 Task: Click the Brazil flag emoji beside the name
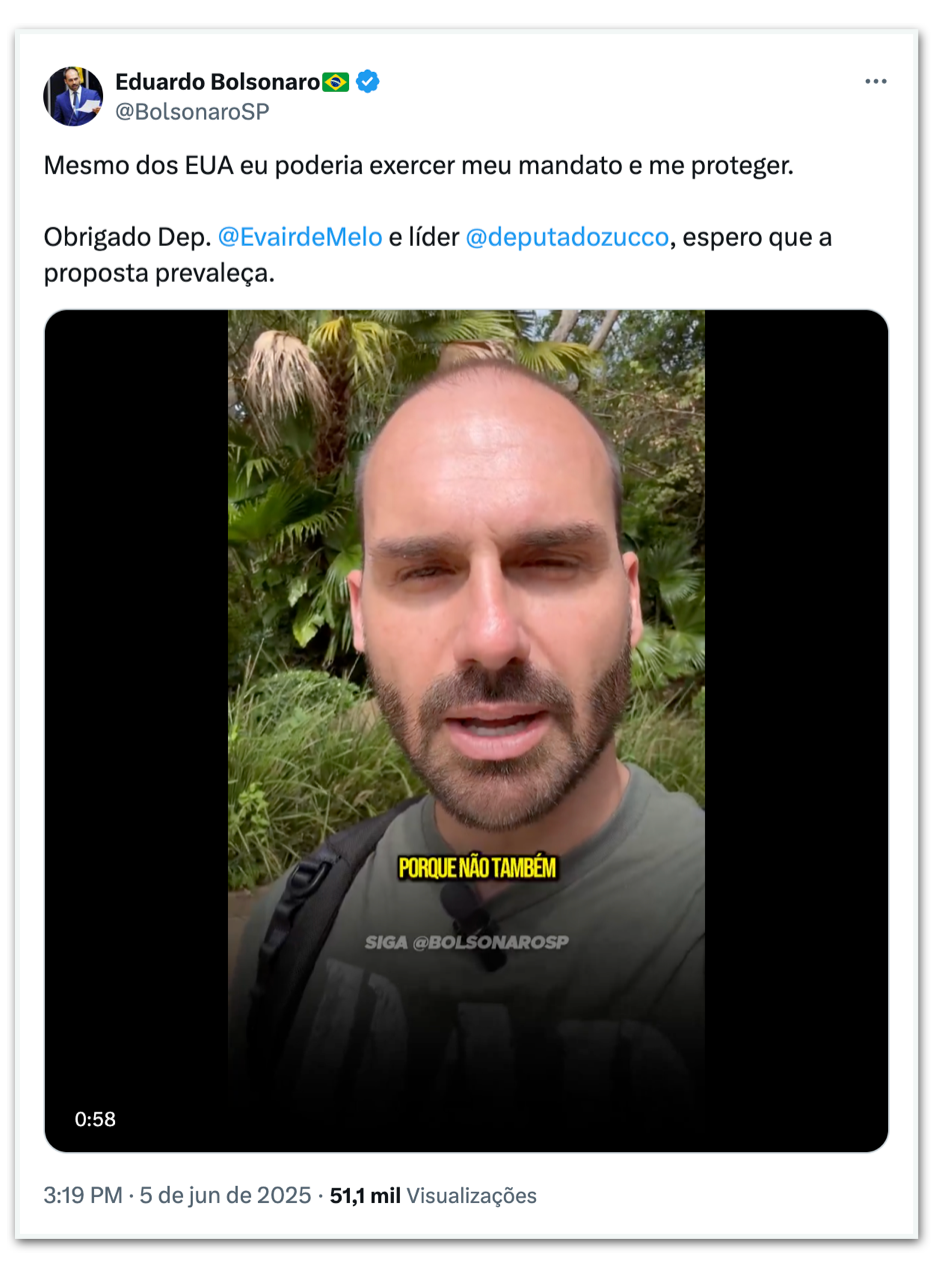336,82
